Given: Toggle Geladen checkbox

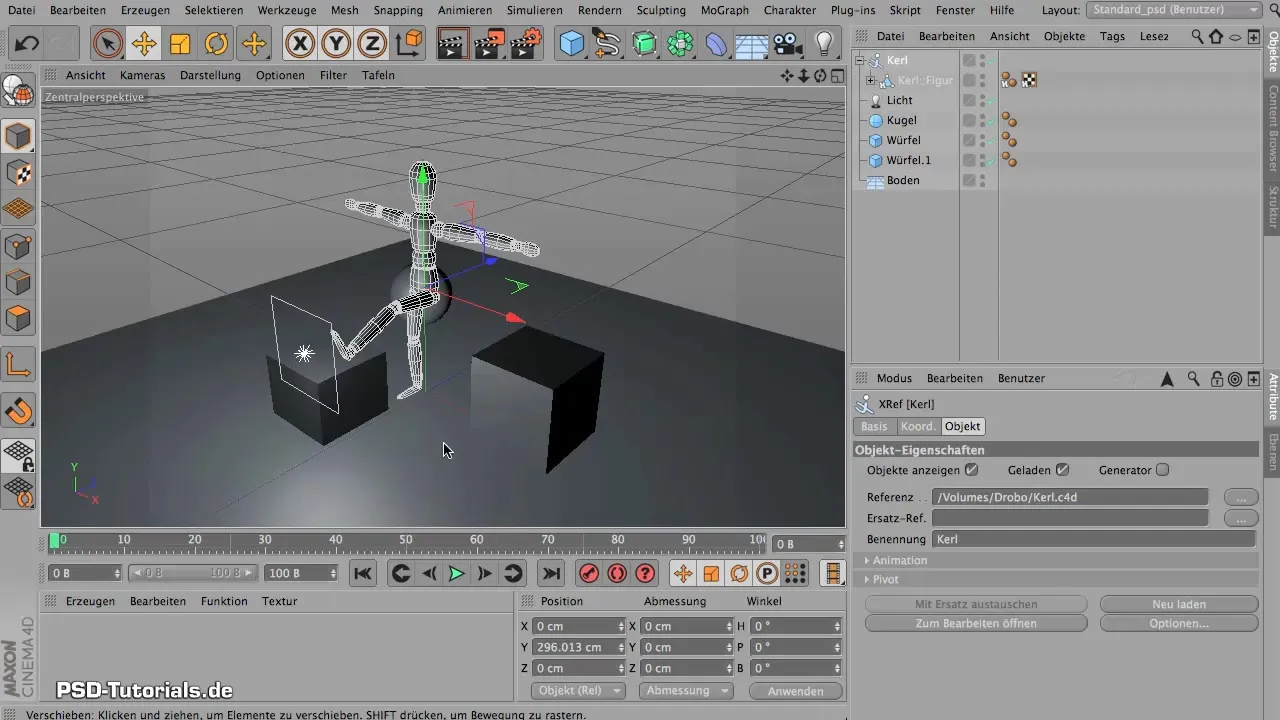Looking at the screenshot, I should click(x=1063, y=469).
